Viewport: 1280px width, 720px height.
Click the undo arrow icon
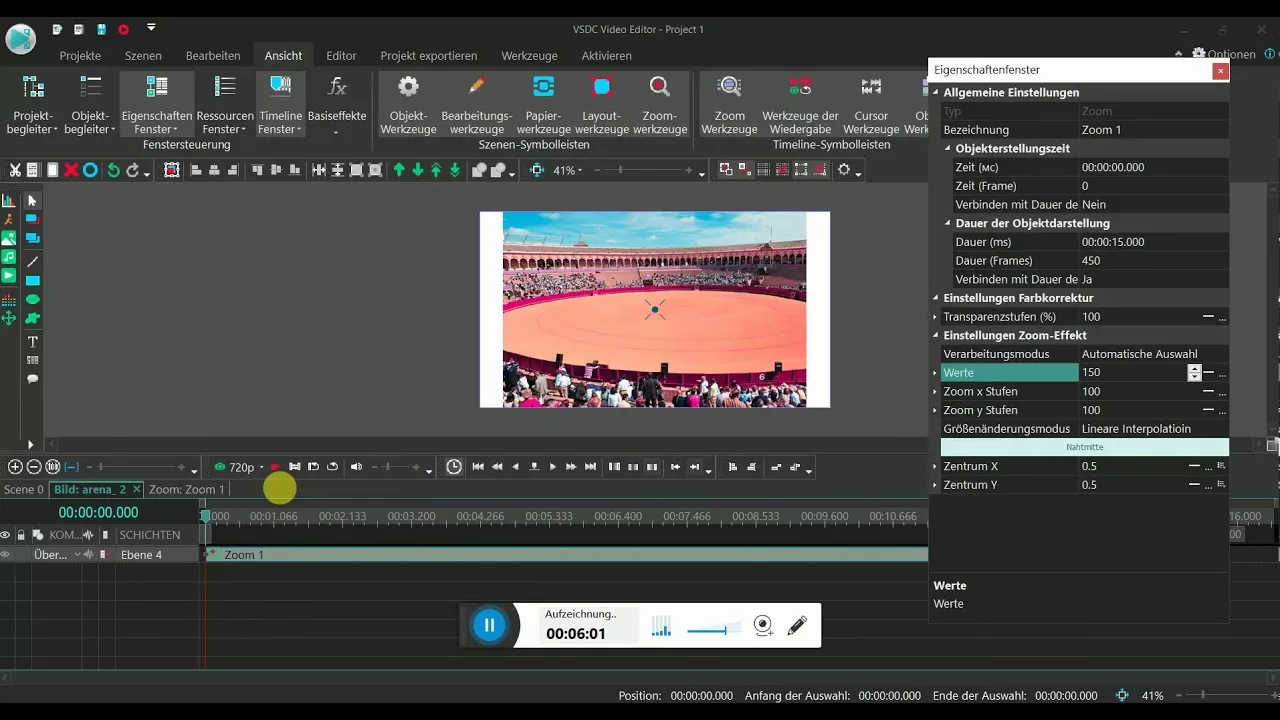pyautogui.click(x=113, y=171)
